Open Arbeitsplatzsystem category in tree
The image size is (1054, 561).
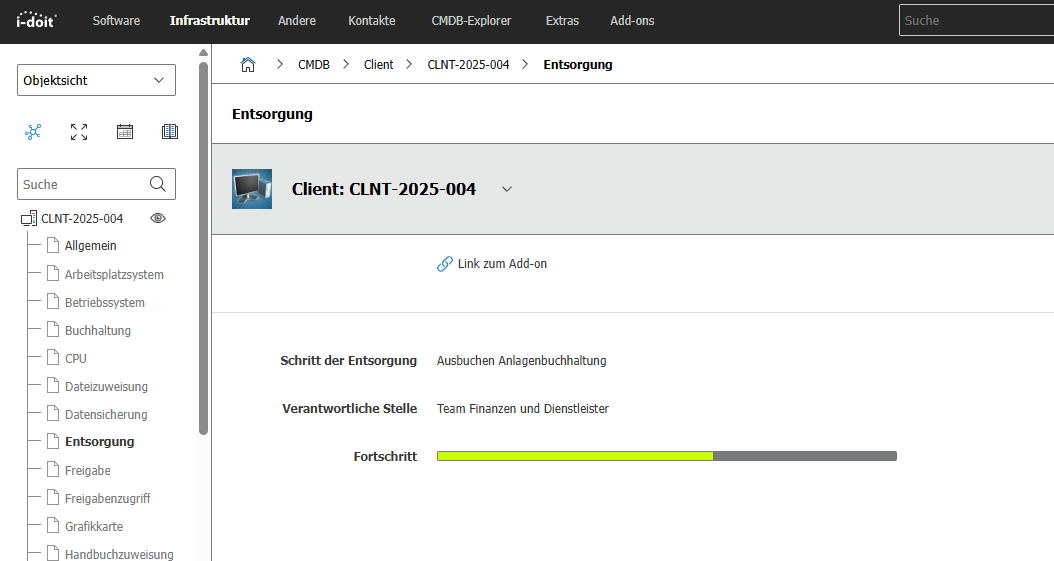[114, 274]
